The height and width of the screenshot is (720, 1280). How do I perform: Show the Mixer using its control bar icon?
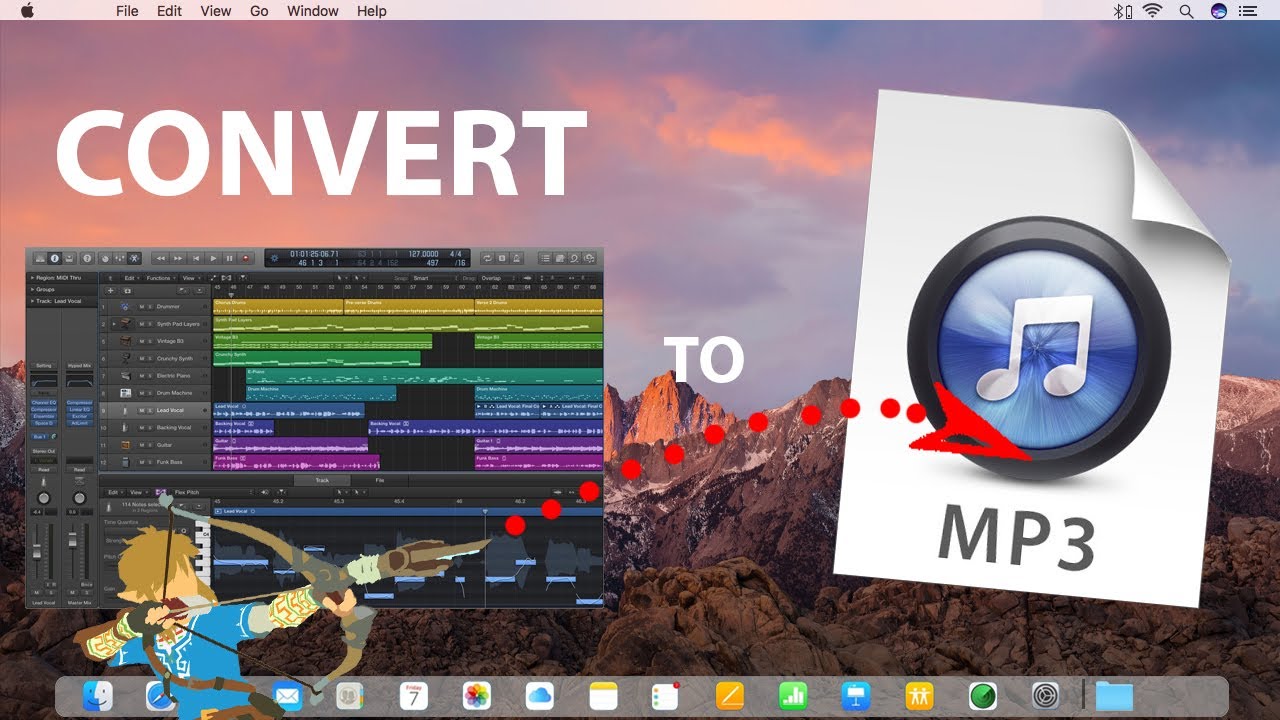point(120,259)
